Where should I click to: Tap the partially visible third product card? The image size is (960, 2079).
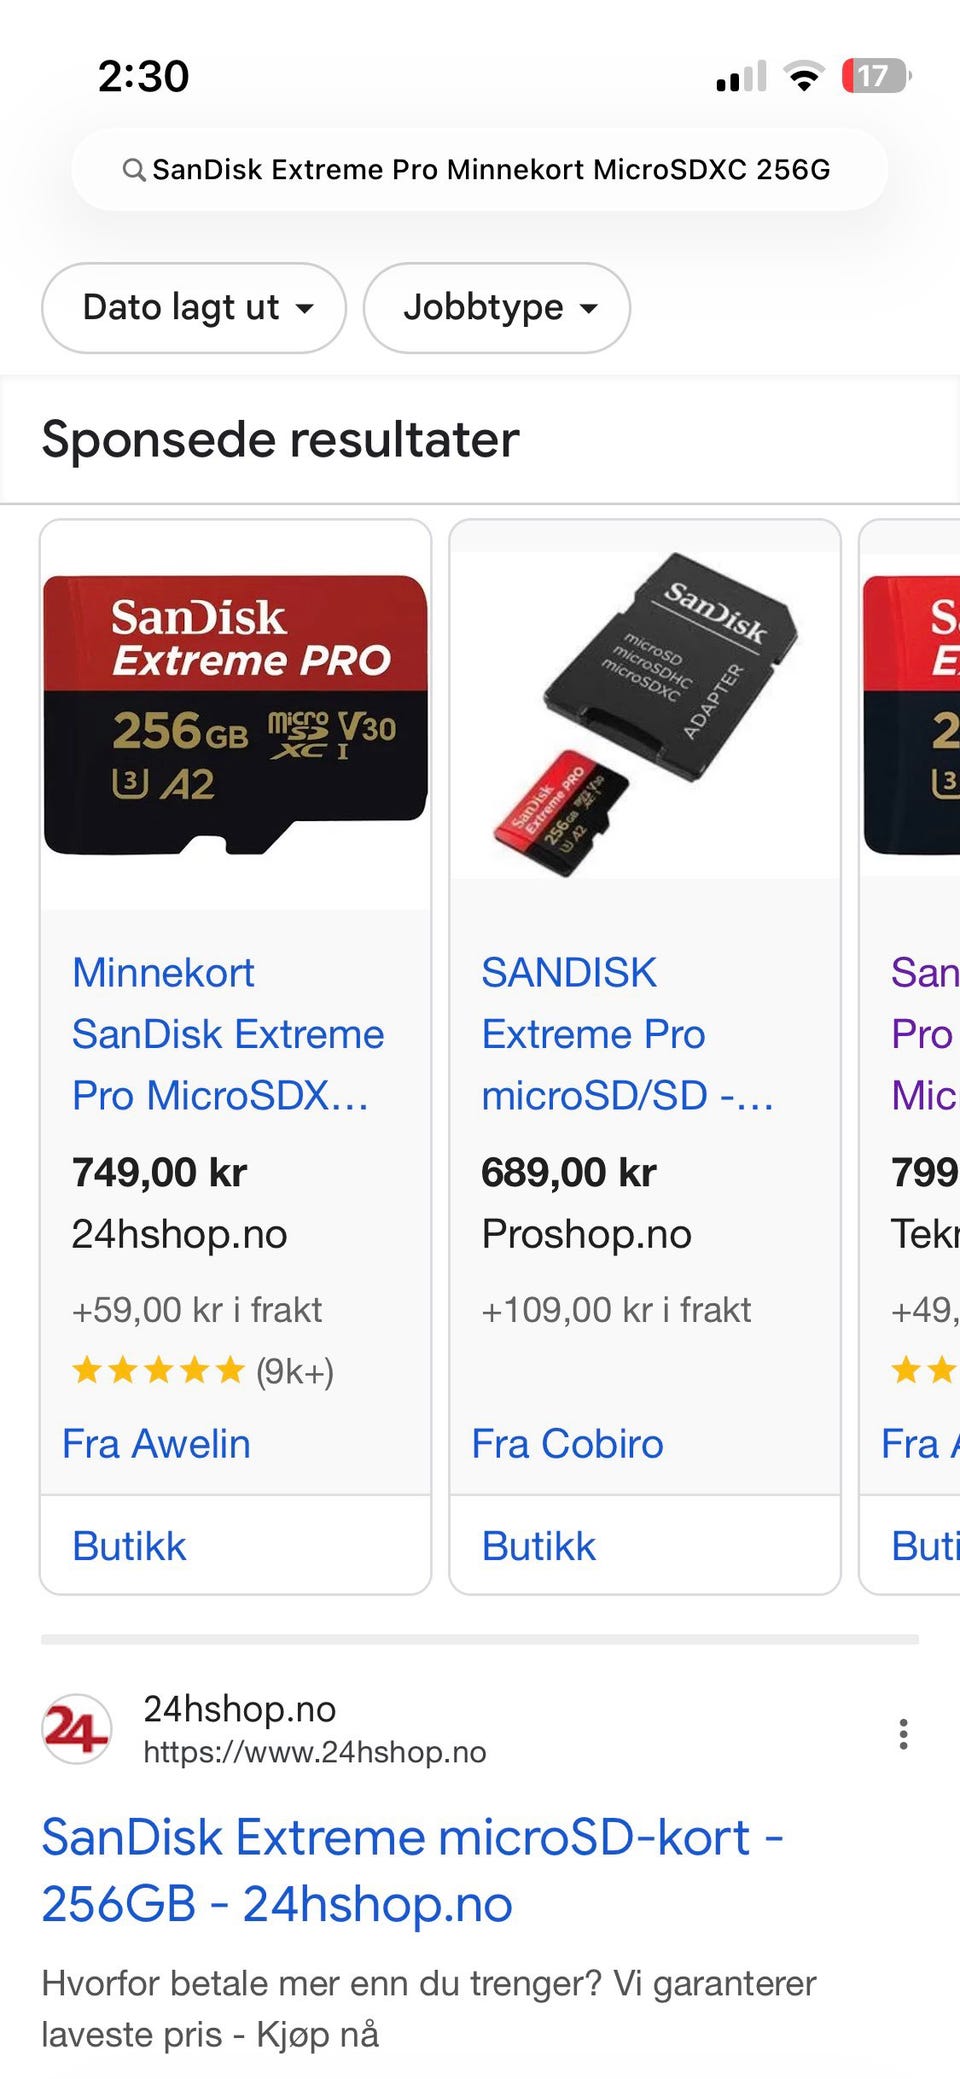coord(910,1056)
